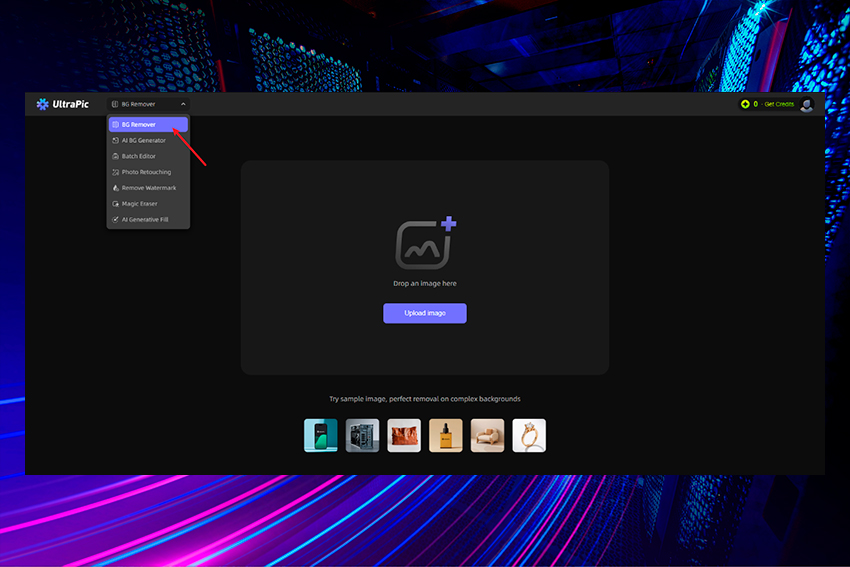Viewport: 850px width, 567px height.
Task: Click the green plus credits icon
Action: click(745, 104)
